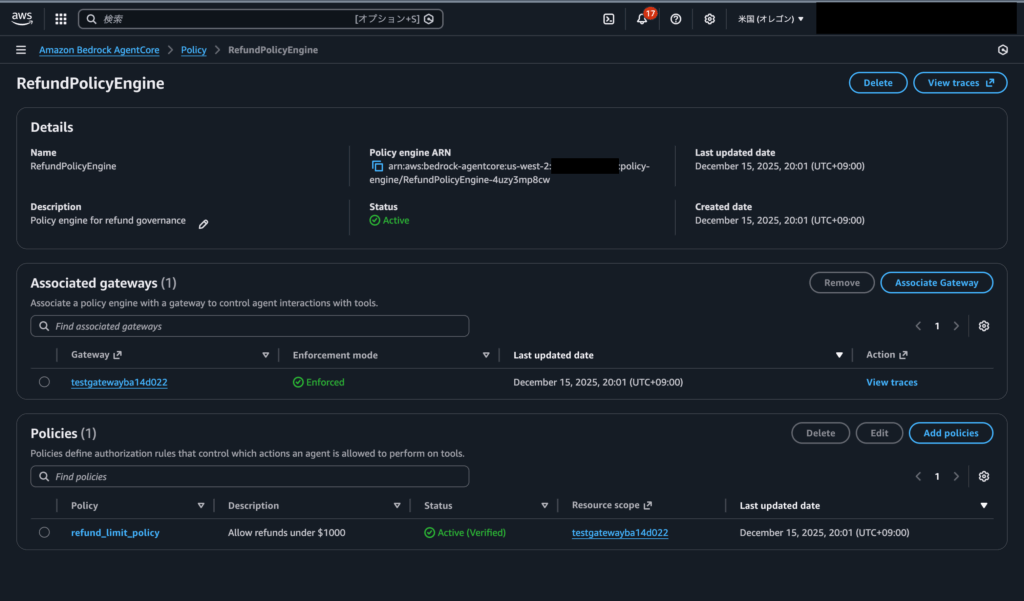Viewport: 1024px width, 601px height.
Task: Sort policies by Status column
Action: 544,506
